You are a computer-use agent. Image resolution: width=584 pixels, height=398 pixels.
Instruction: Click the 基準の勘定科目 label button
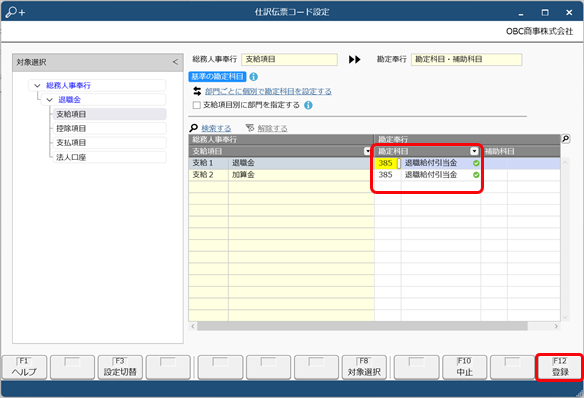click(218, 77)
